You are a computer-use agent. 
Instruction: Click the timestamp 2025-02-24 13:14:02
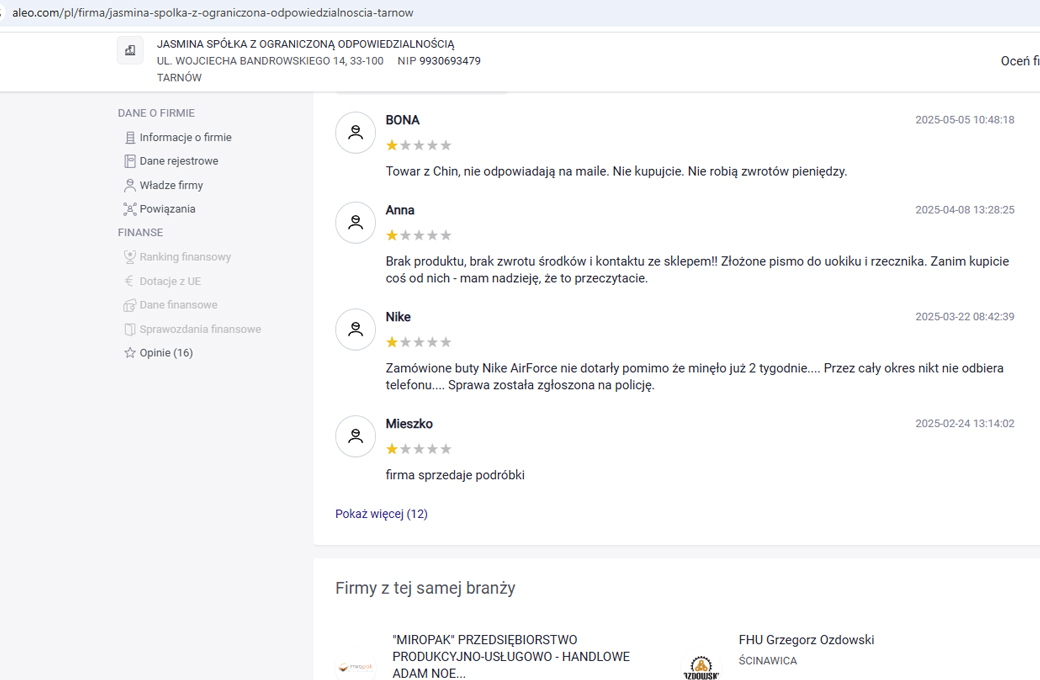coord(965,423)
